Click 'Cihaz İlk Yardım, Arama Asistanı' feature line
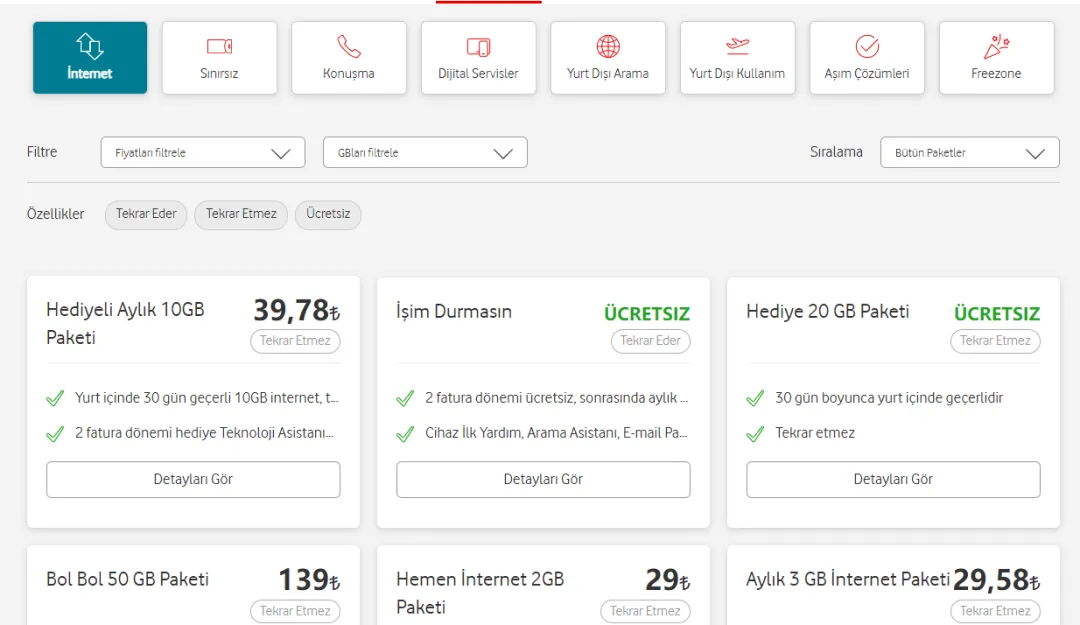The image size is (1080, 625). pyautogui.click(x=557, y=433)
